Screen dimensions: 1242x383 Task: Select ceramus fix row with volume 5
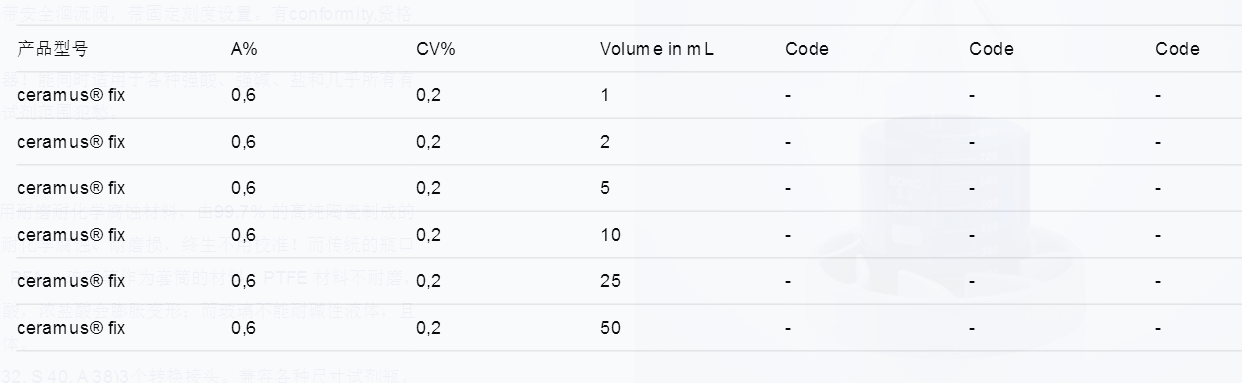tap(621, 188)
